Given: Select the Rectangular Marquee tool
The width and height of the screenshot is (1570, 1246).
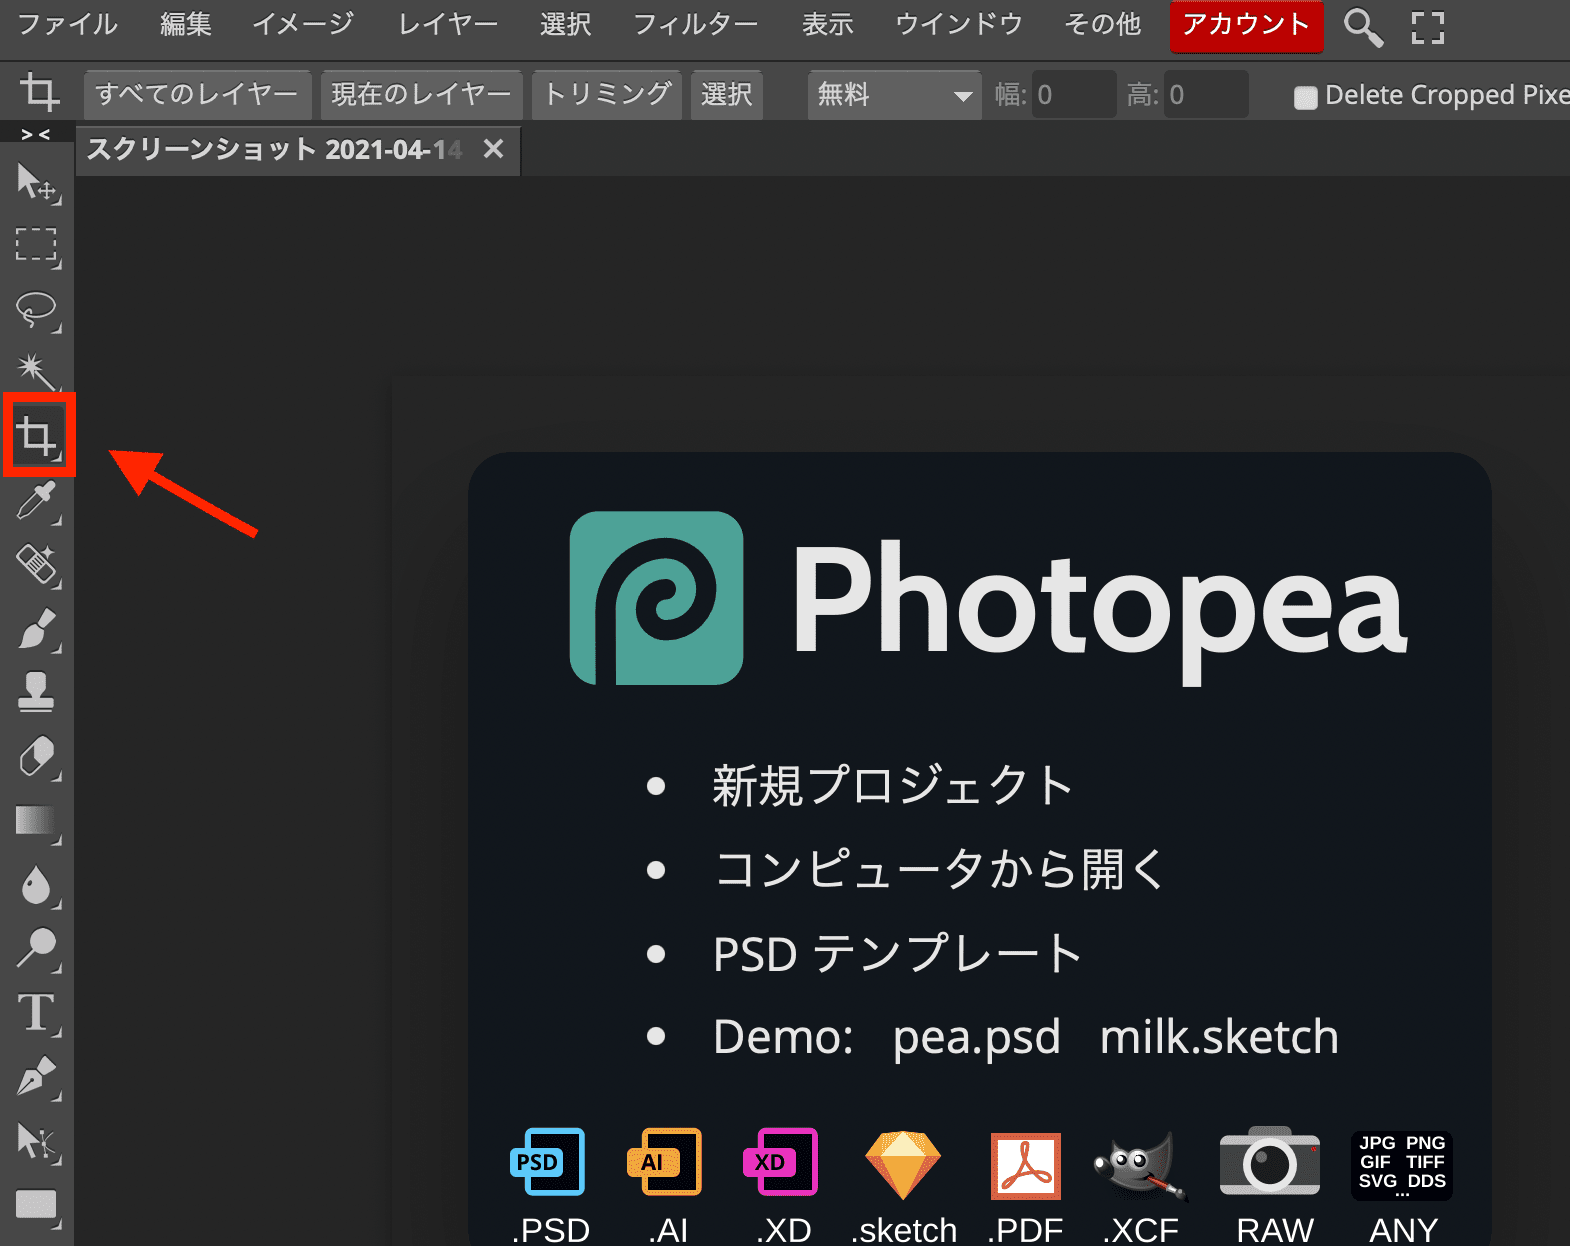Looking at the screenshot, I should coord(37,245).
